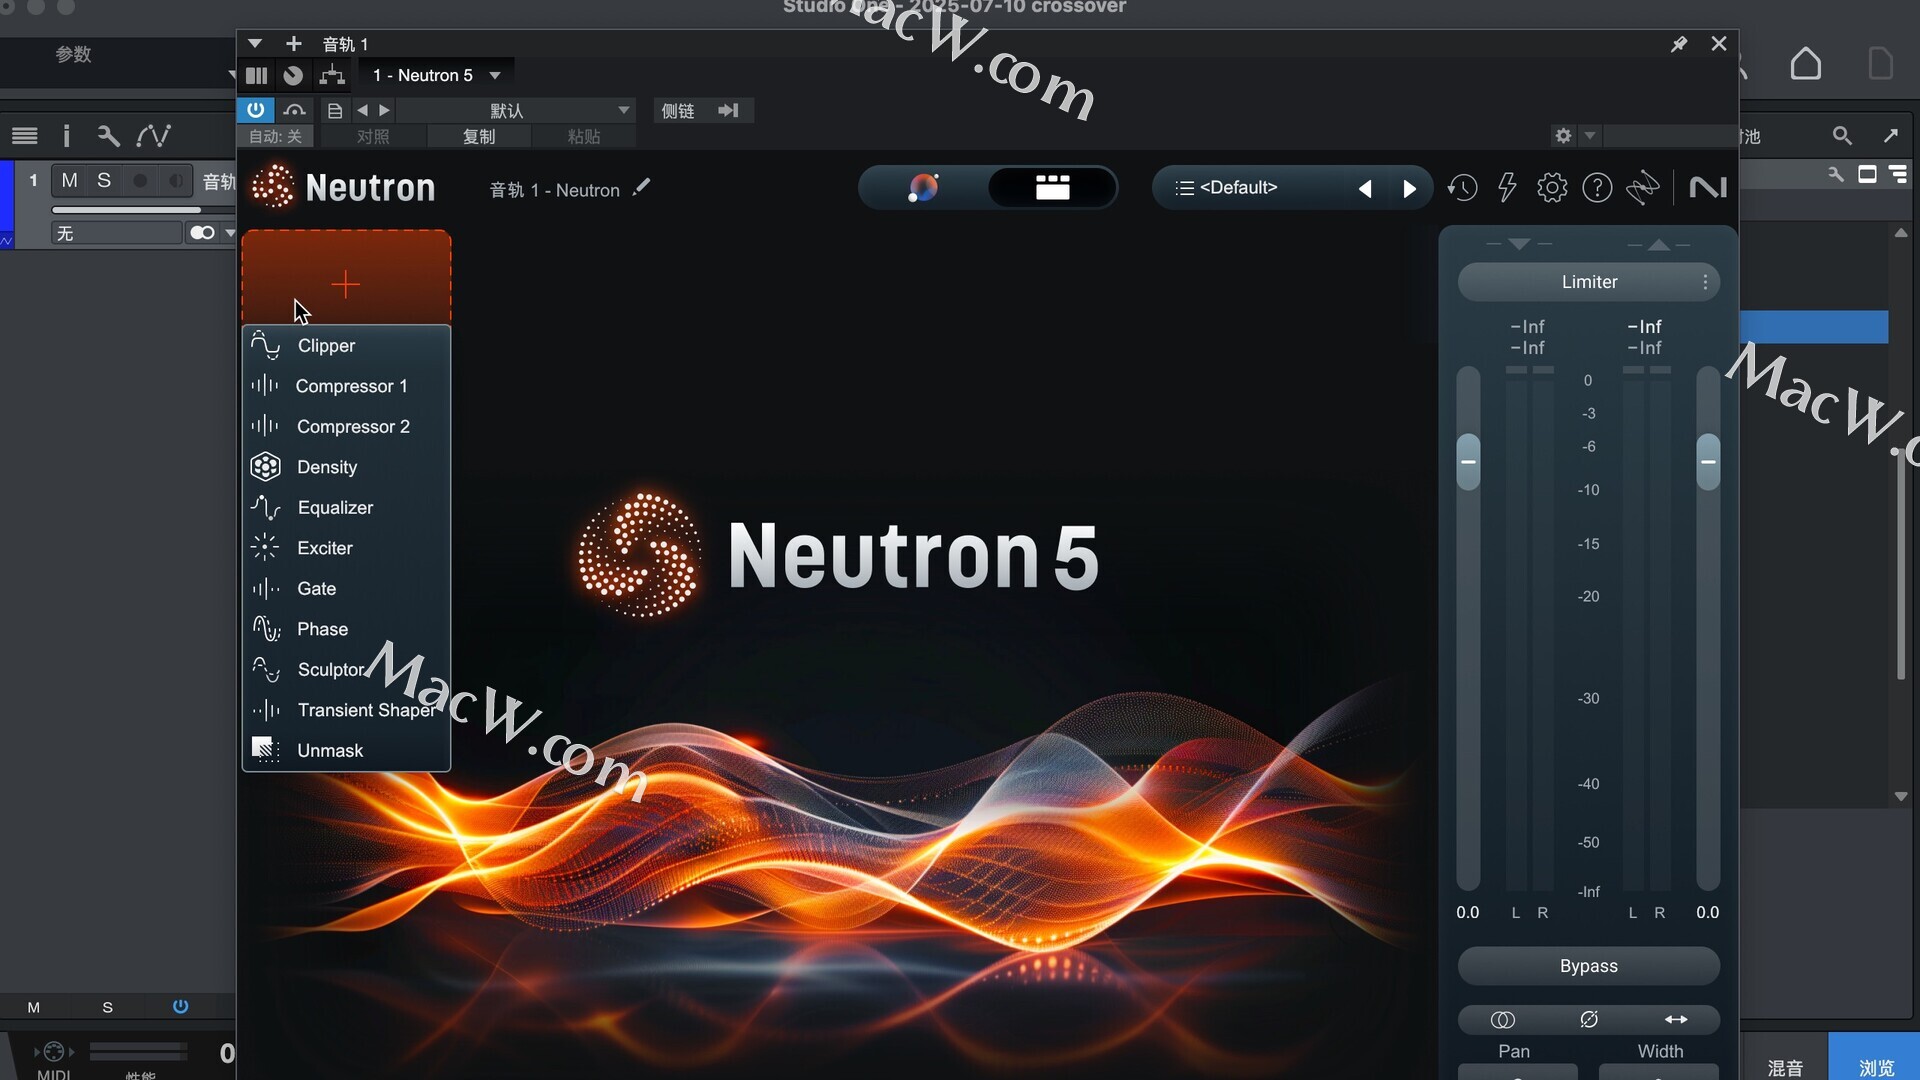The image size is (1920, 1080).
Task: Open Neutron settings gear
Action: tap(1552, 188)
